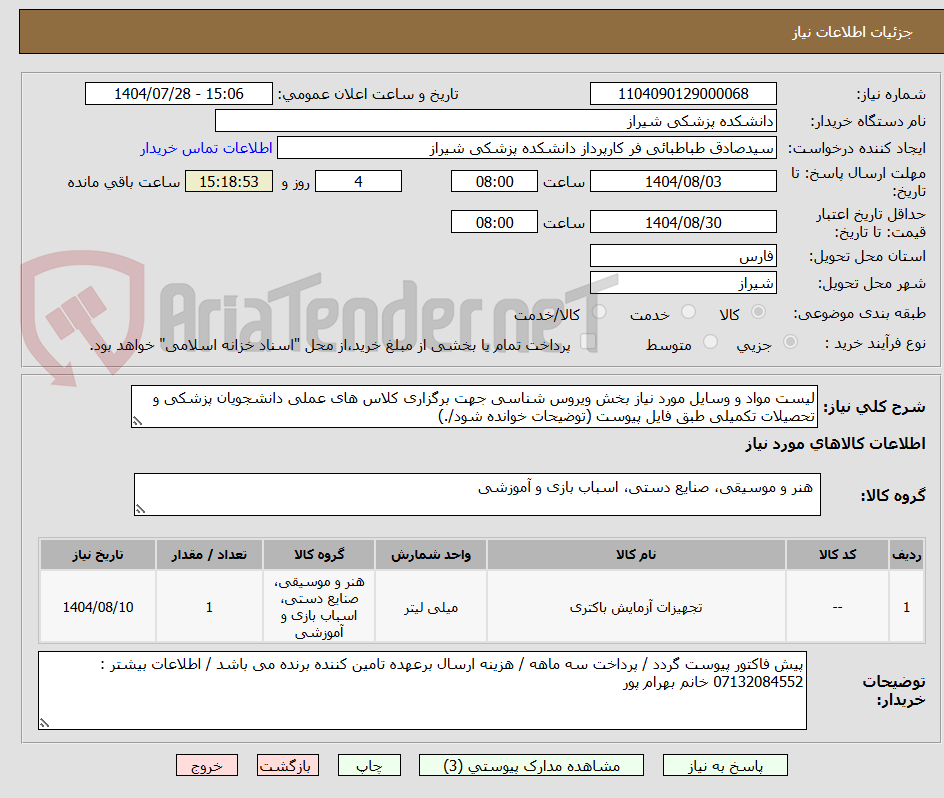The height and width of the screenshot is (798, 944).
Task: Select the متوسط purchase process option
Action: coord(711,342)
